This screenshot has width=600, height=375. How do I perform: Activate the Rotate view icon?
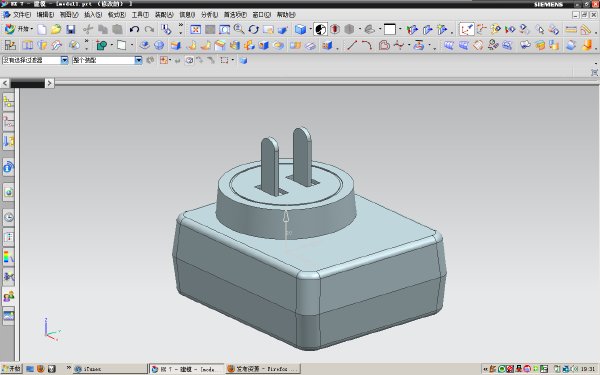coord(253,29)
